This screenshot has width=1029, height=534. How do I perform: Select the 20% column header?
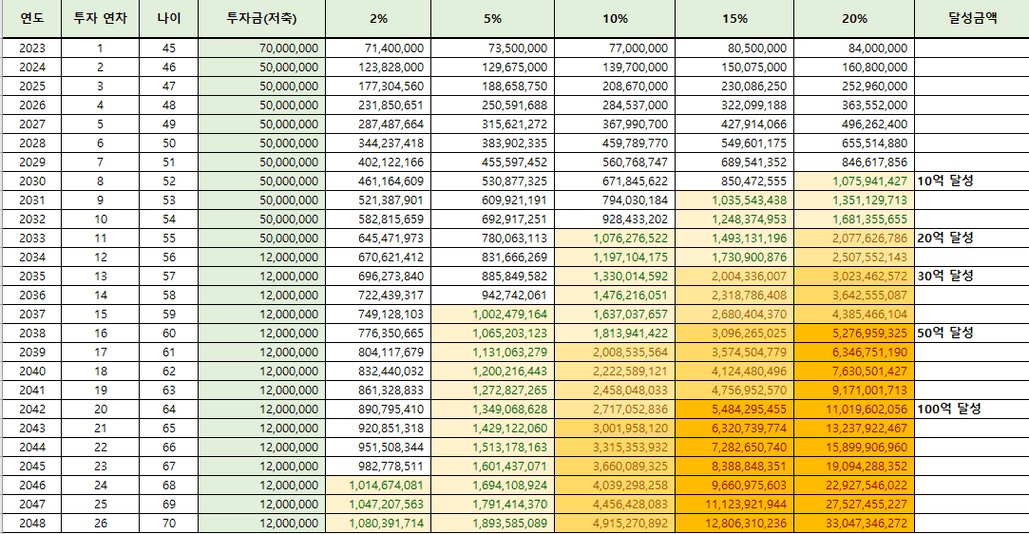coord(854,18)
